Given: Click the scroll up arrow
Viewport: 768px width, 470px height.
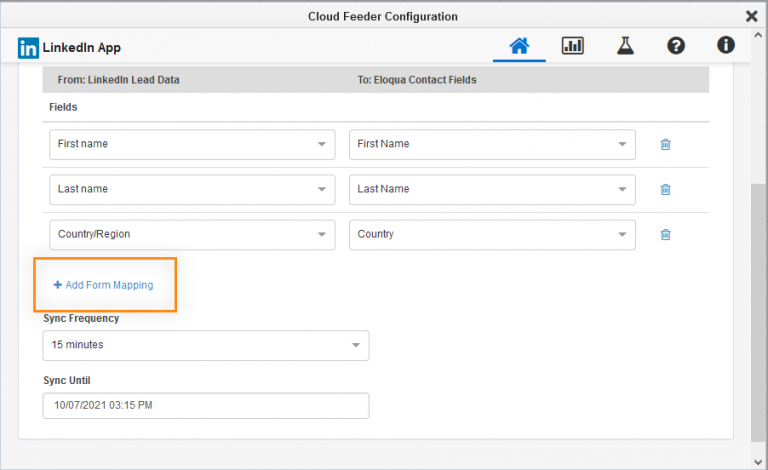Looking at the screenshot, I should pyautogui.click(x=758, y=35).
